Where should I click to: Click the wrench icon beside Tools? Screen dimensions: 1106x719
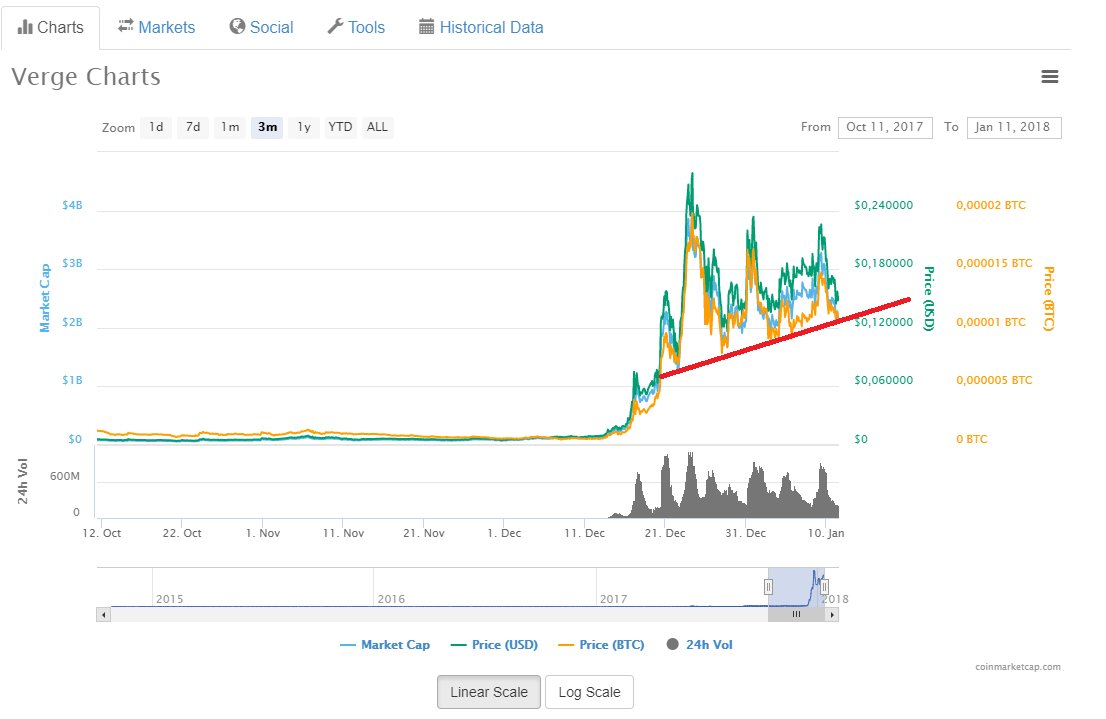click(x=335, y=26)
